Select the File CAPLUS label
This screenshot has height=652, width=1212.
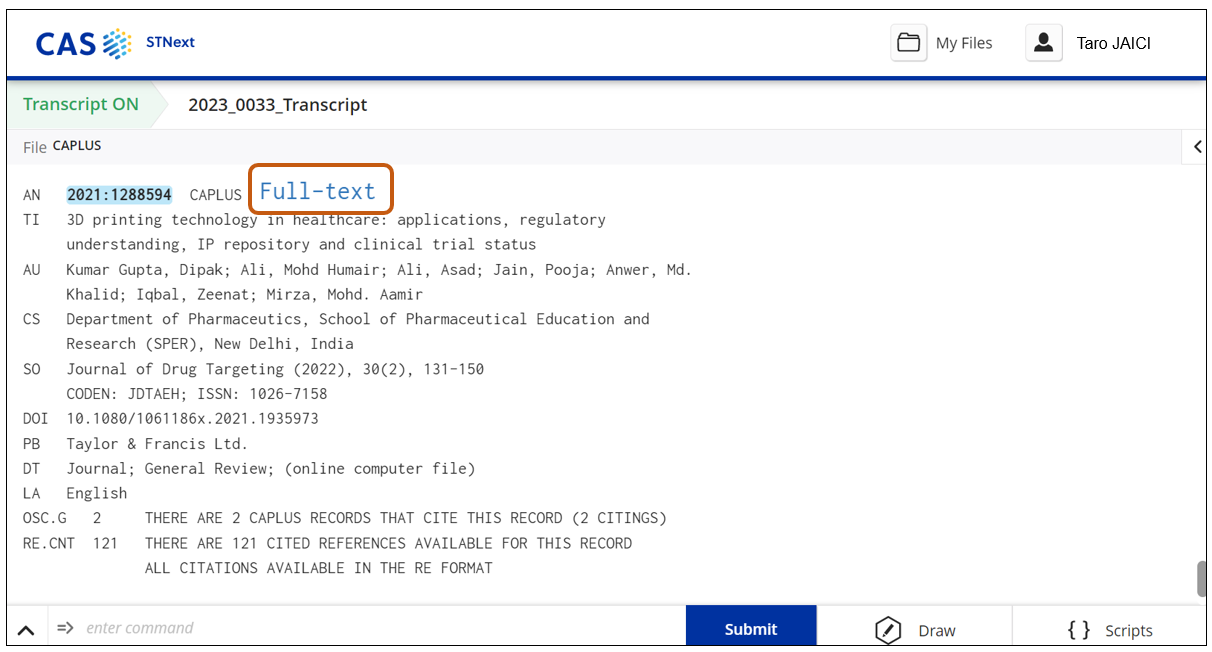tap(62, 146)
